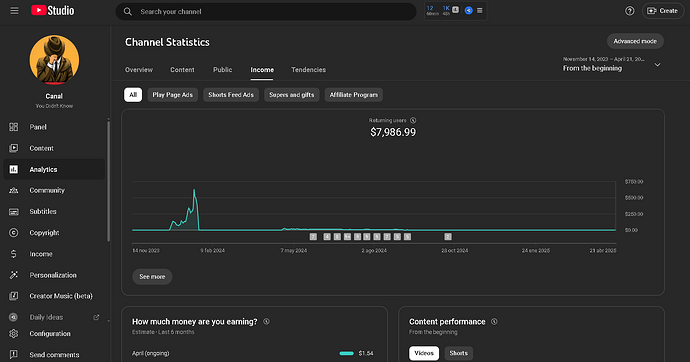This screenshot has height=362, width=690.
Task: Click the April (ongoing) row
Action: (253, 353)
